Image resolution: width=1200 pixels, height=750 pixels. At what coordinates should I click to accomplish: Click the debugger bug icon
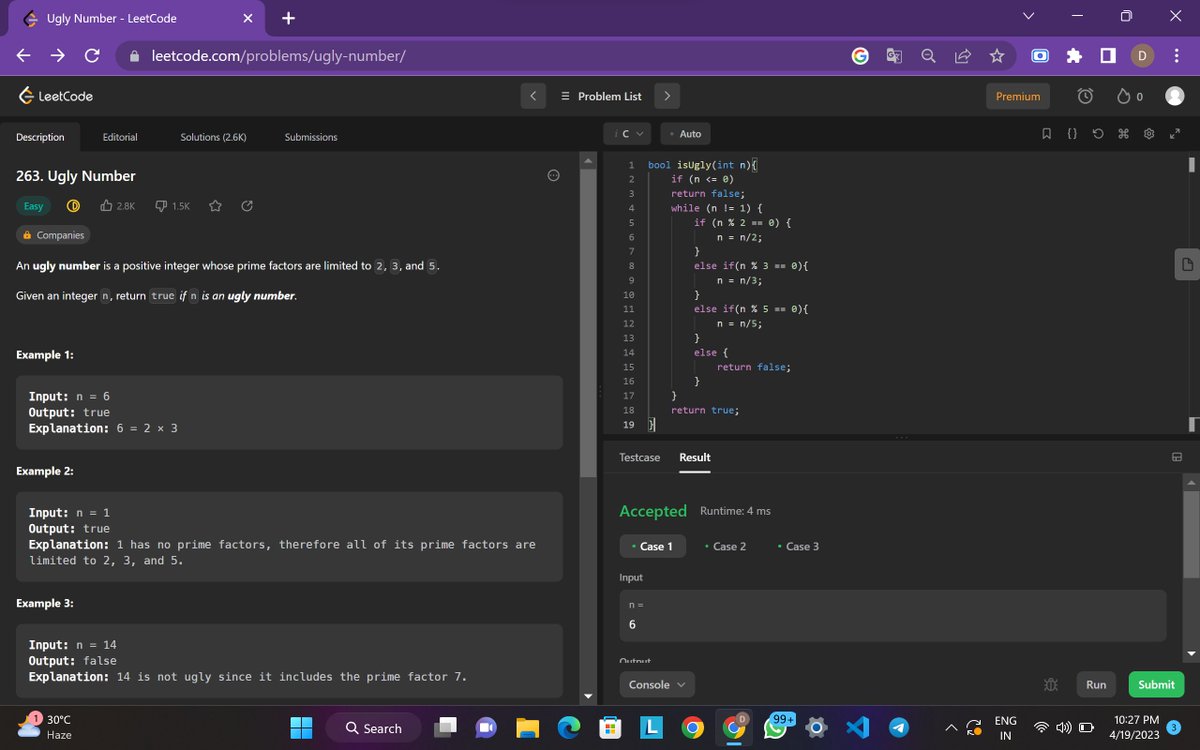point(1050,685)
